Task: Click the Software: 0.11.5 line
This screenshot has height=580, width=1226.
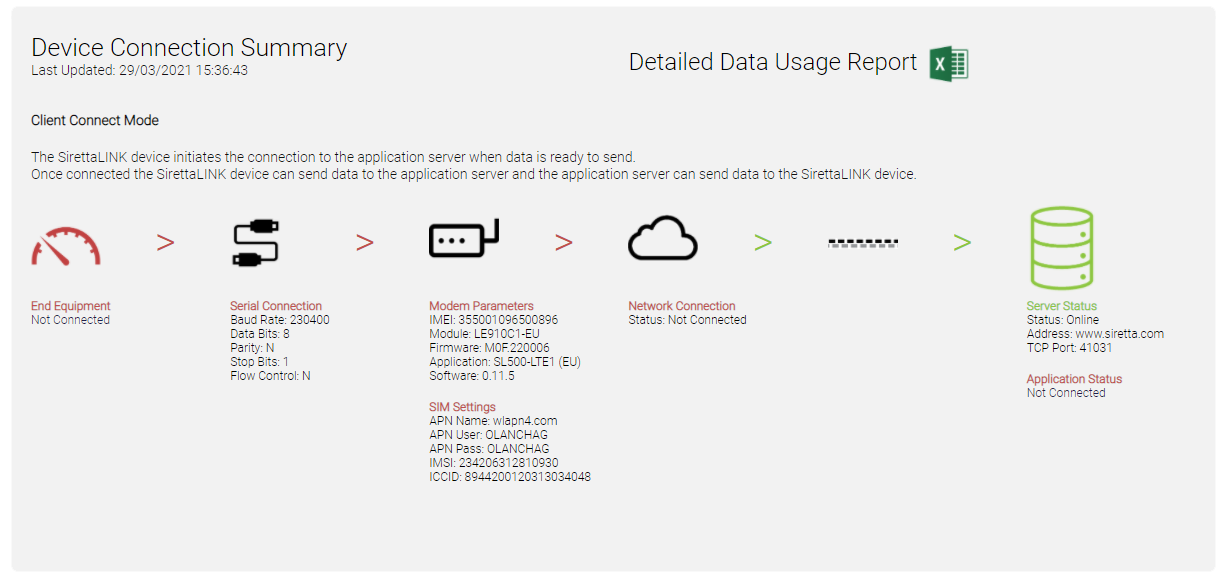Action: click(x=472, y=376)
